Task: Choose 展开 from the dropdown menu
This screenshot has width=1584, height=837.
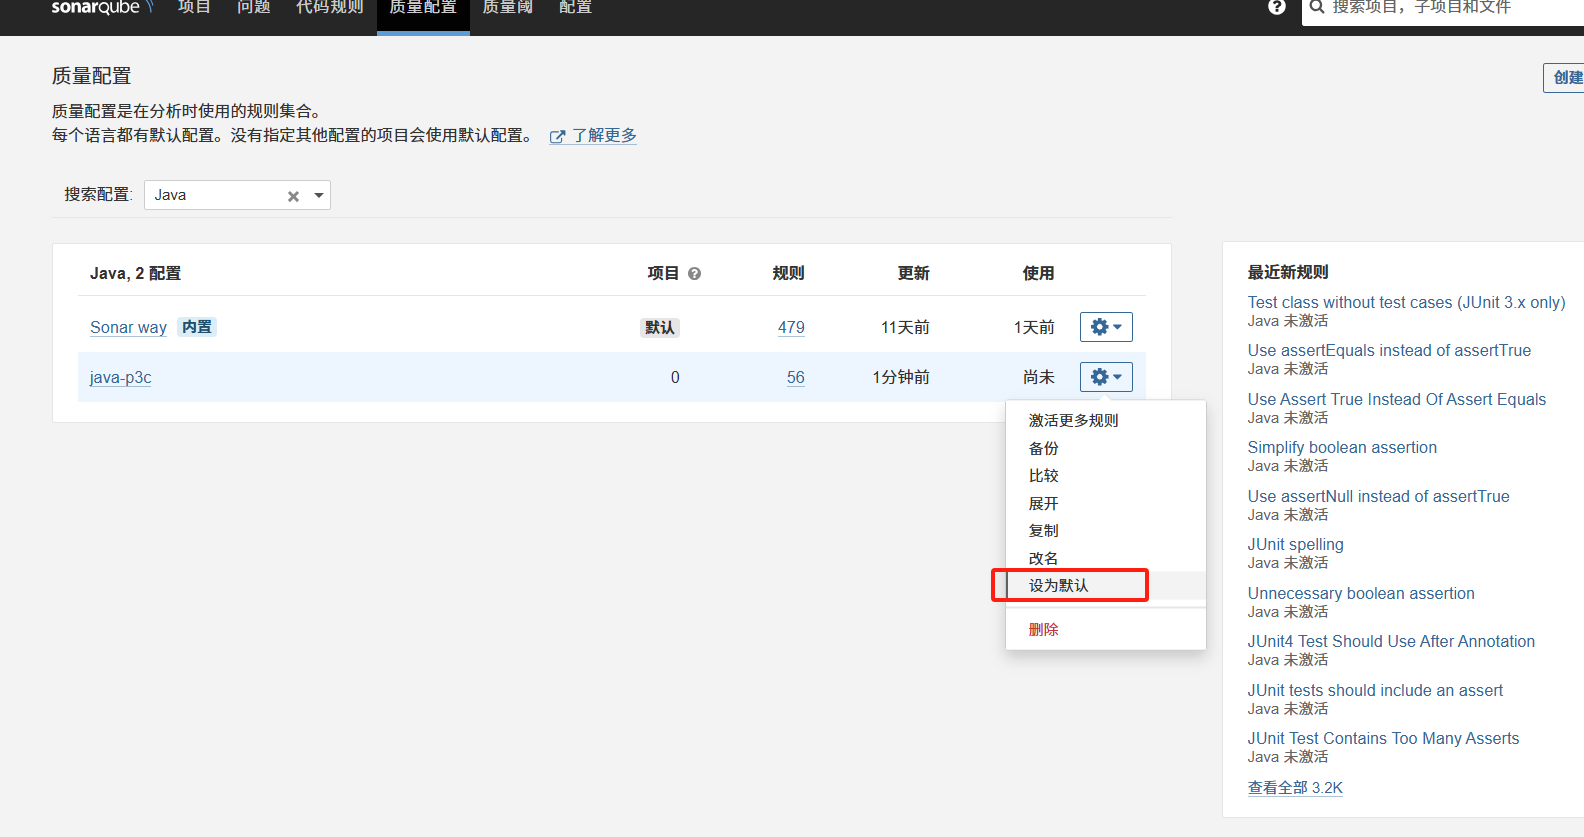Action: click(1105, 503)
